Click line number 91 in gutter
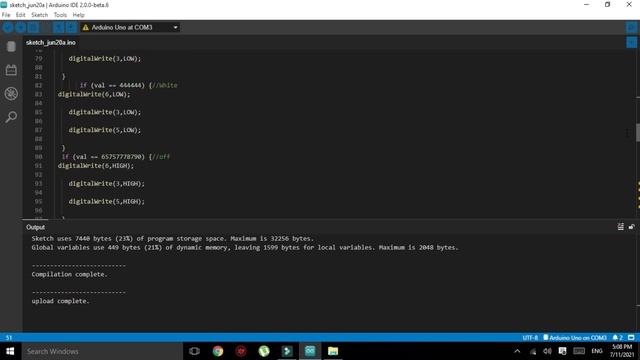The width and height of the screenshot is (640, 360). tap(38, 166)
